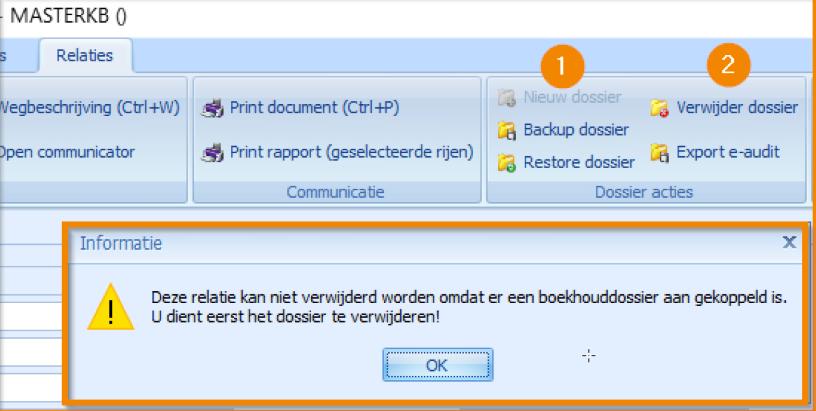Click the Nieuw dossier folder icon

[x=506, y=98]
